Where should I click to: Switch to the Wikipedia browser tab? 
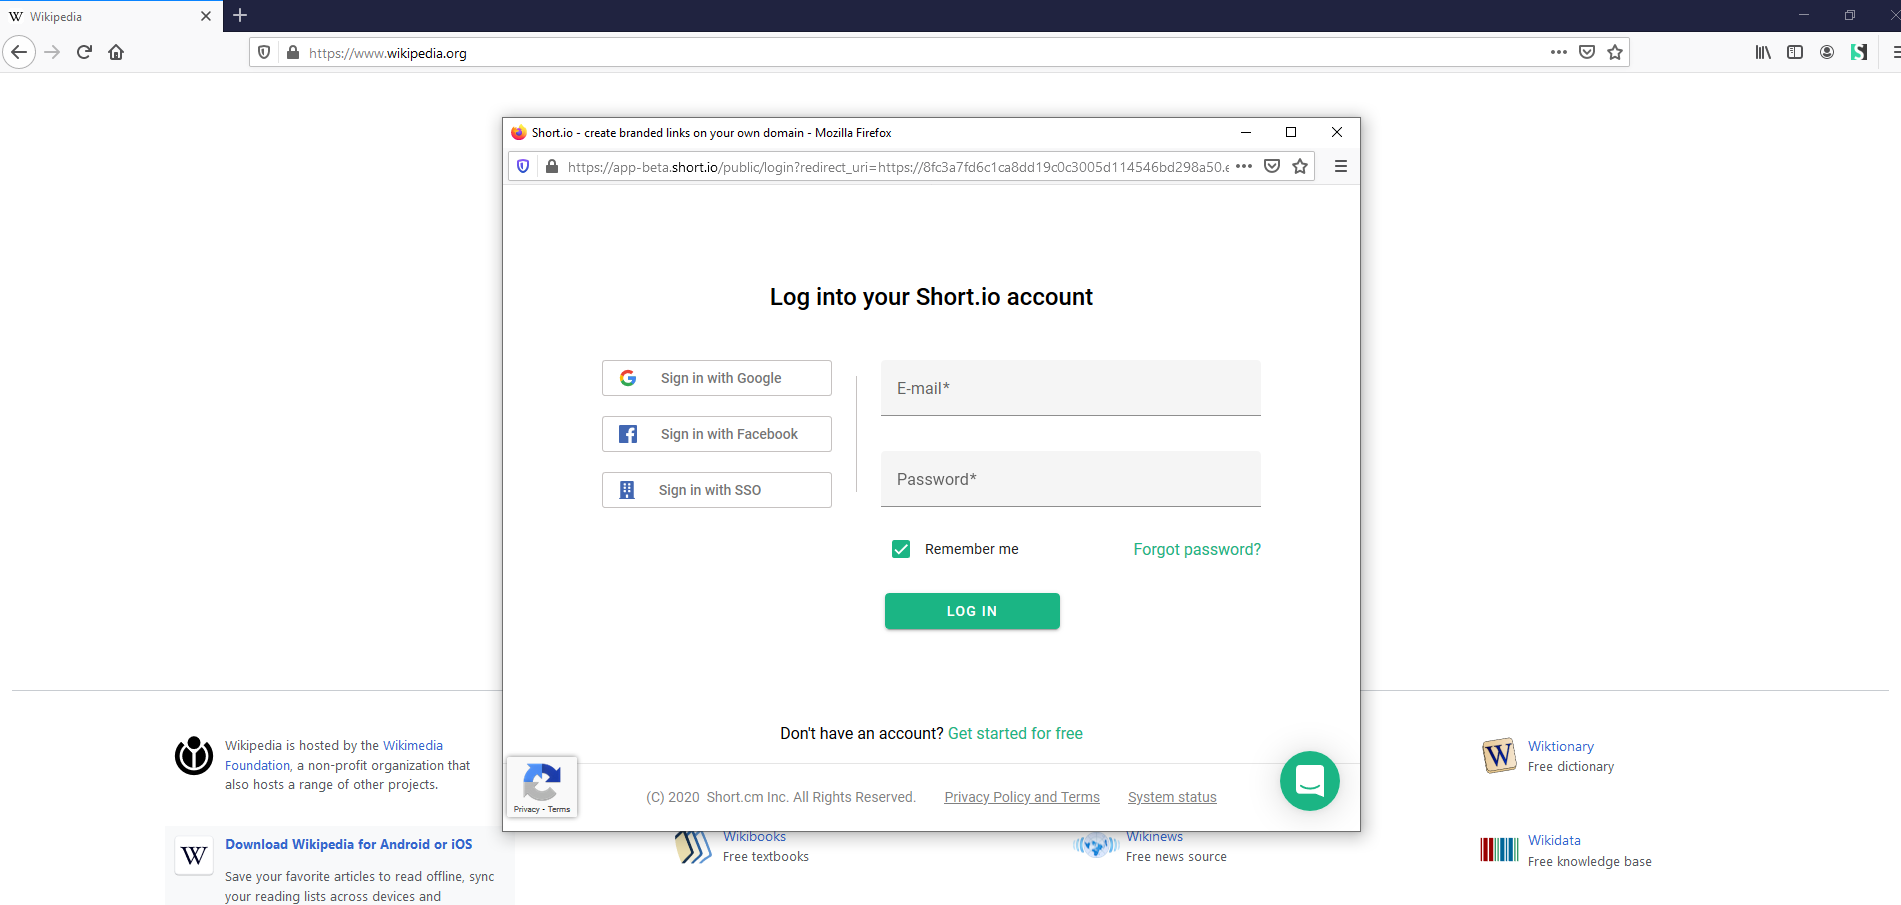click(x=100, y=16)
